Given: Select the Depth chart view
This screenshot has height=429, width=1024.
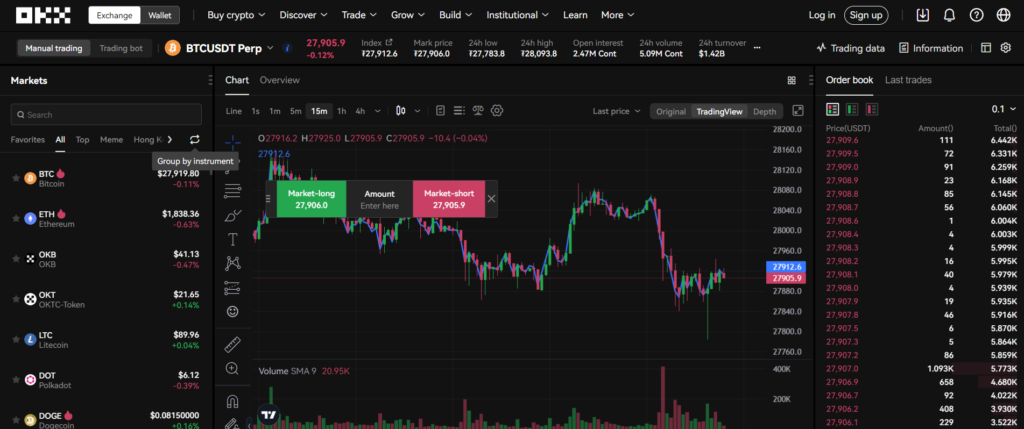Looking at the screenshot, I should click(765, 111).
